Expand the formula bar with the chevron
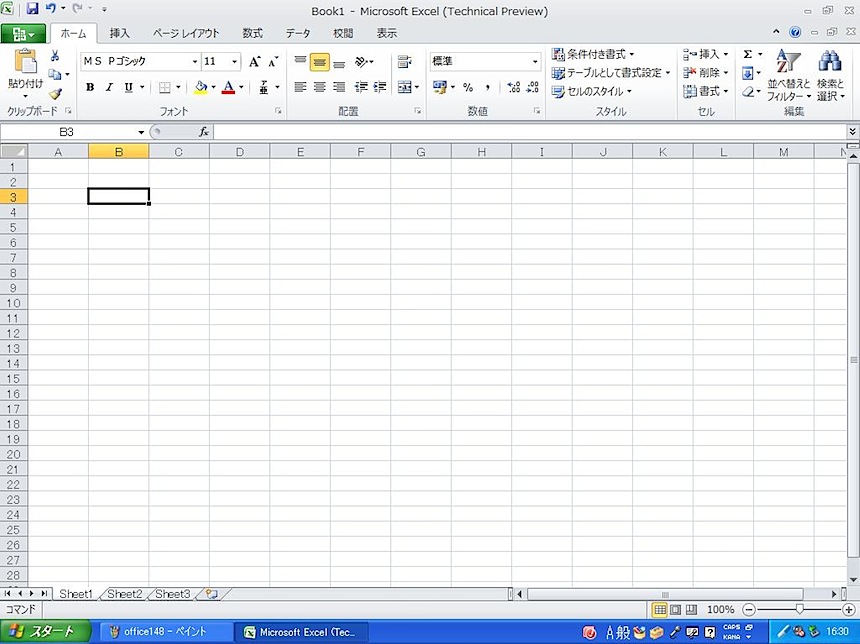Screen dimensions: 860x644 [852, 132]
